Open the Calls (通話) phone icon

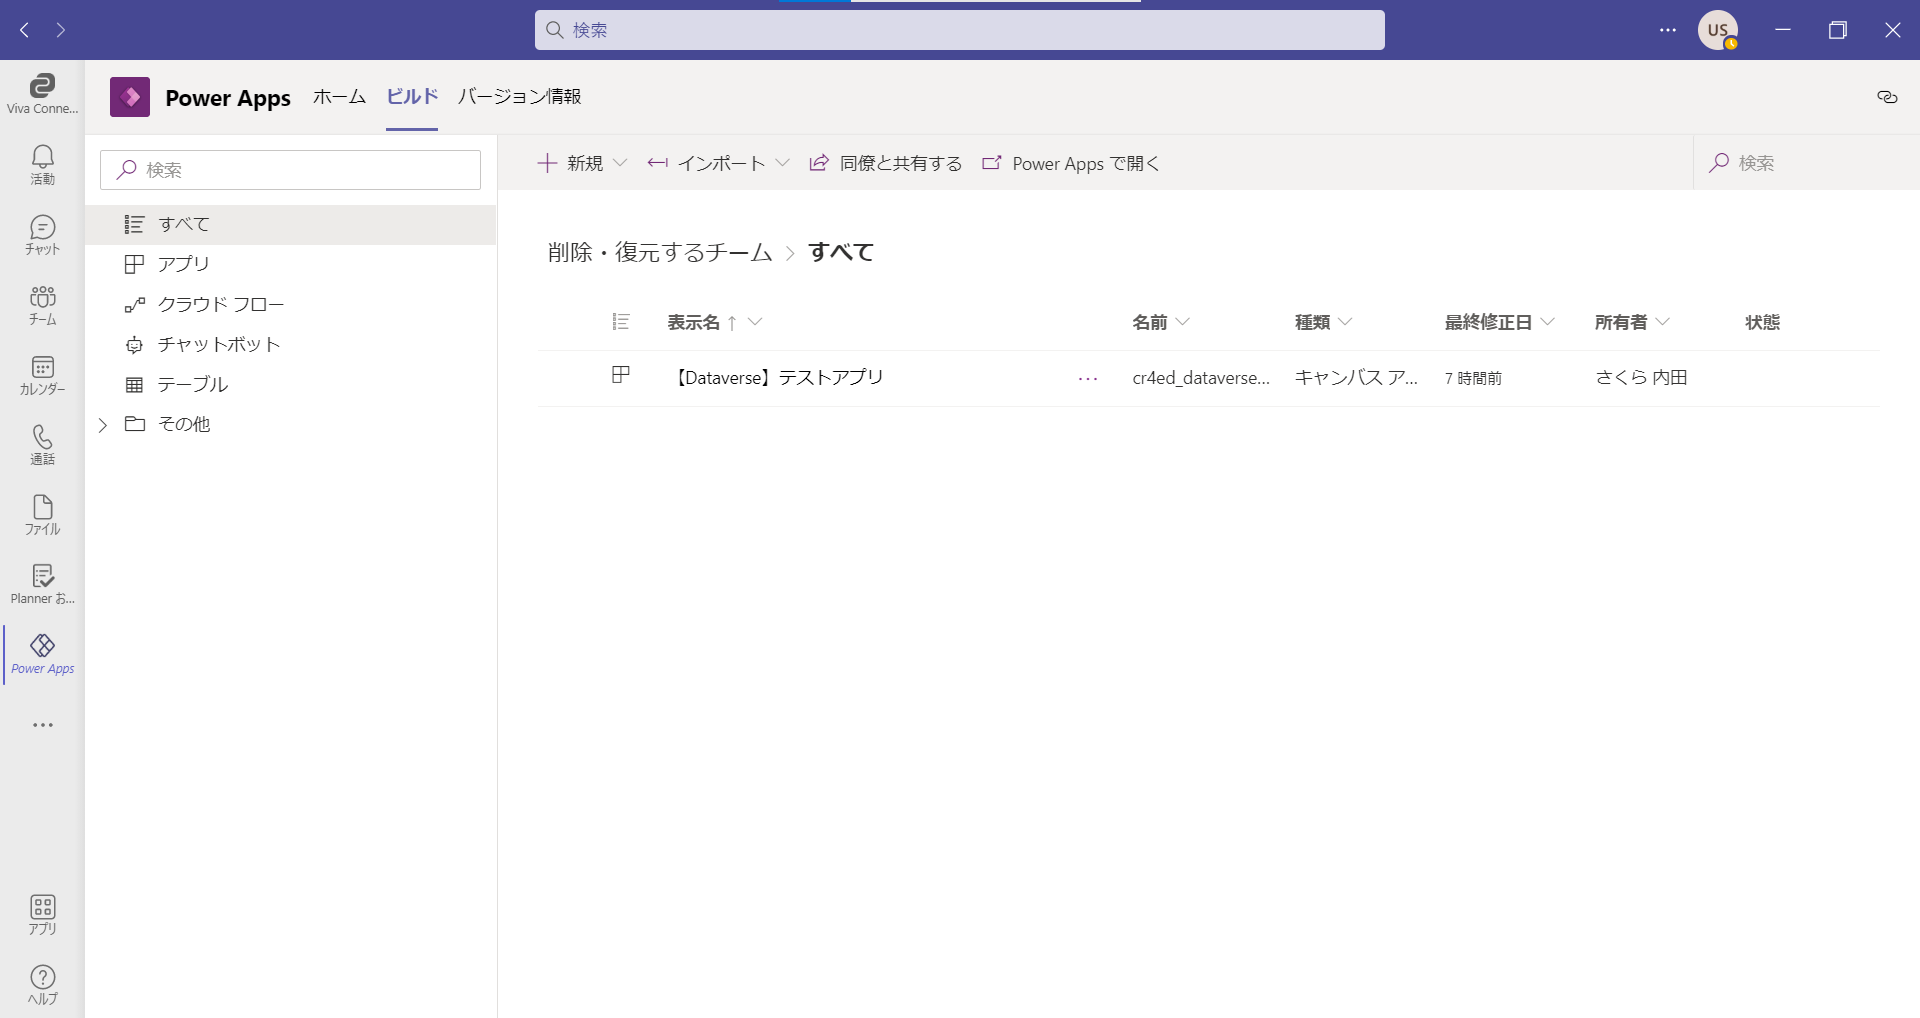pos(42,444)
